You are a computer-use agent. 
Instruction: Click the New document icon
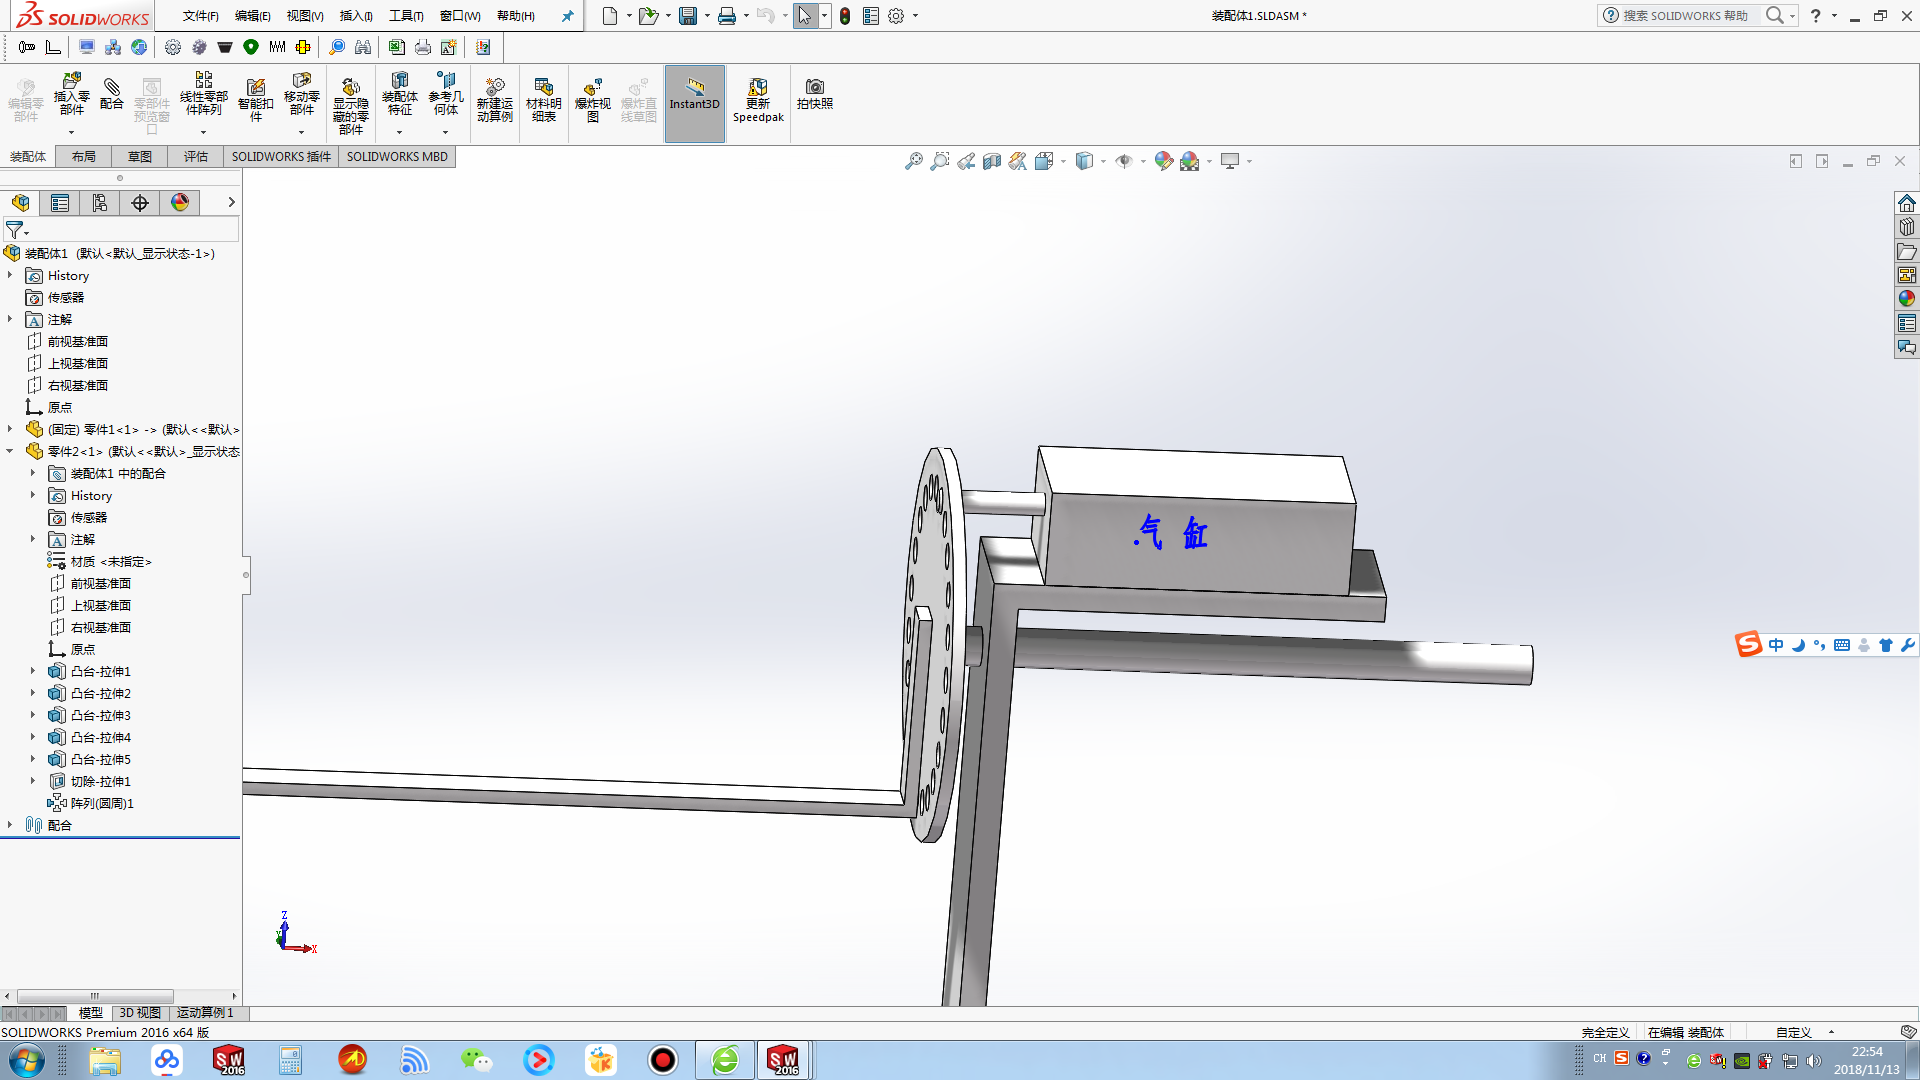pyautogui.click(x=610, y=16)
